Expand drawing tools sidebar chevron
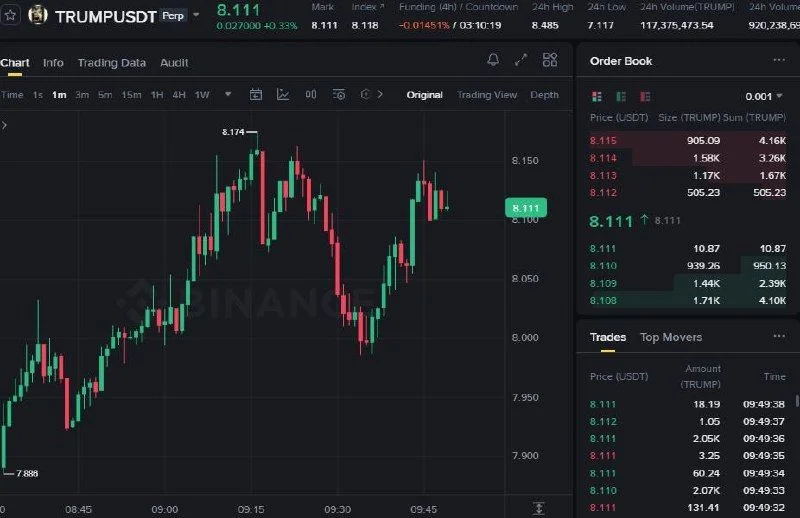 [x=4, y=125]
